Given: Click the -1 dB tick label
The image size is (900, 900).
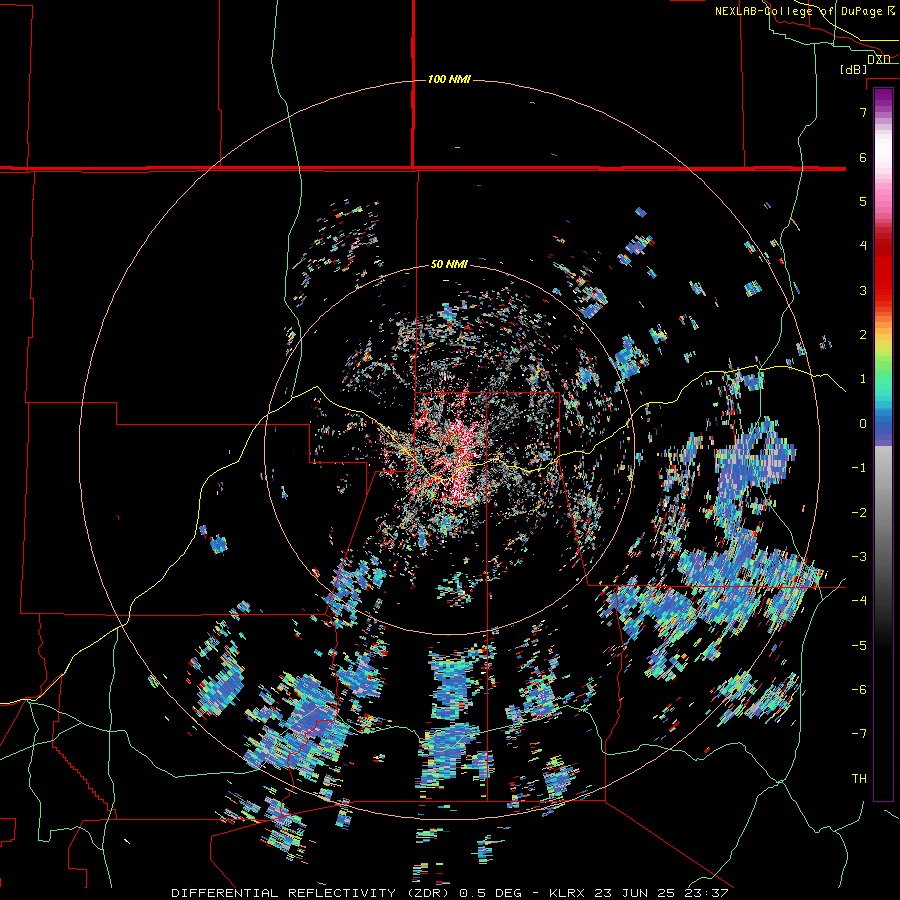Looking at the screenshot, I should 859,468.
